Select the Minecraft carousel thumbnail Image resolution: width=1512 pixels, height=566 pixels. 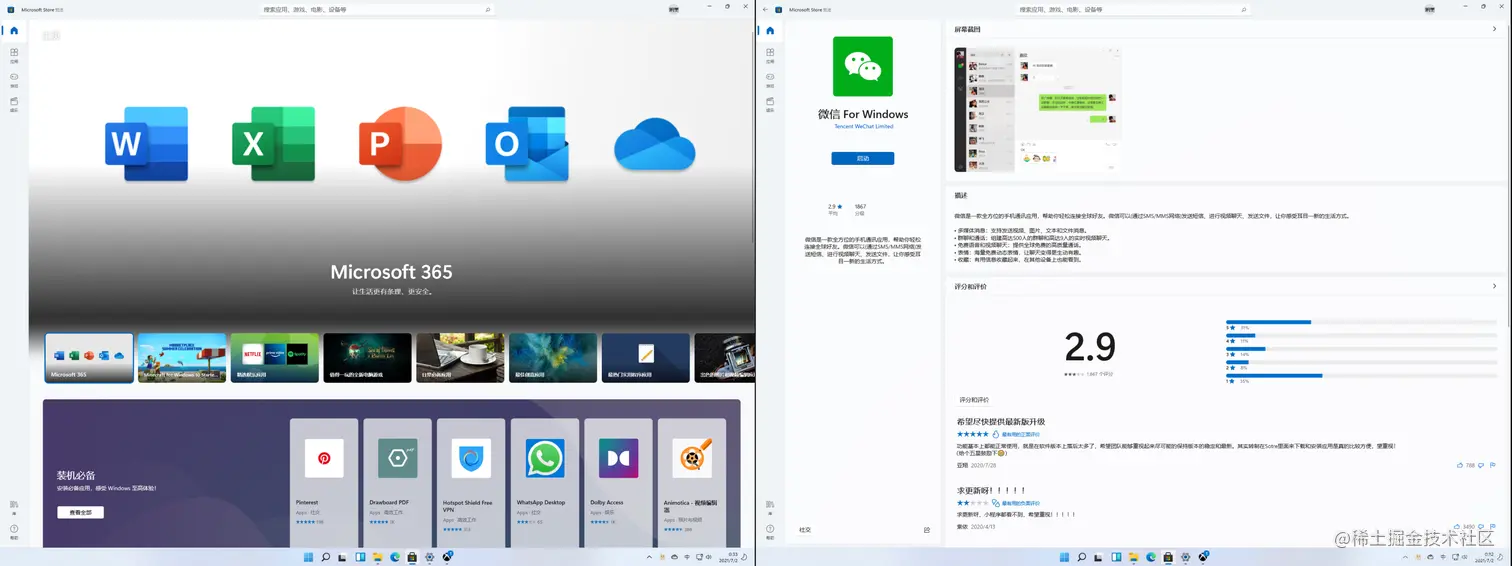(x=182, y=358)
